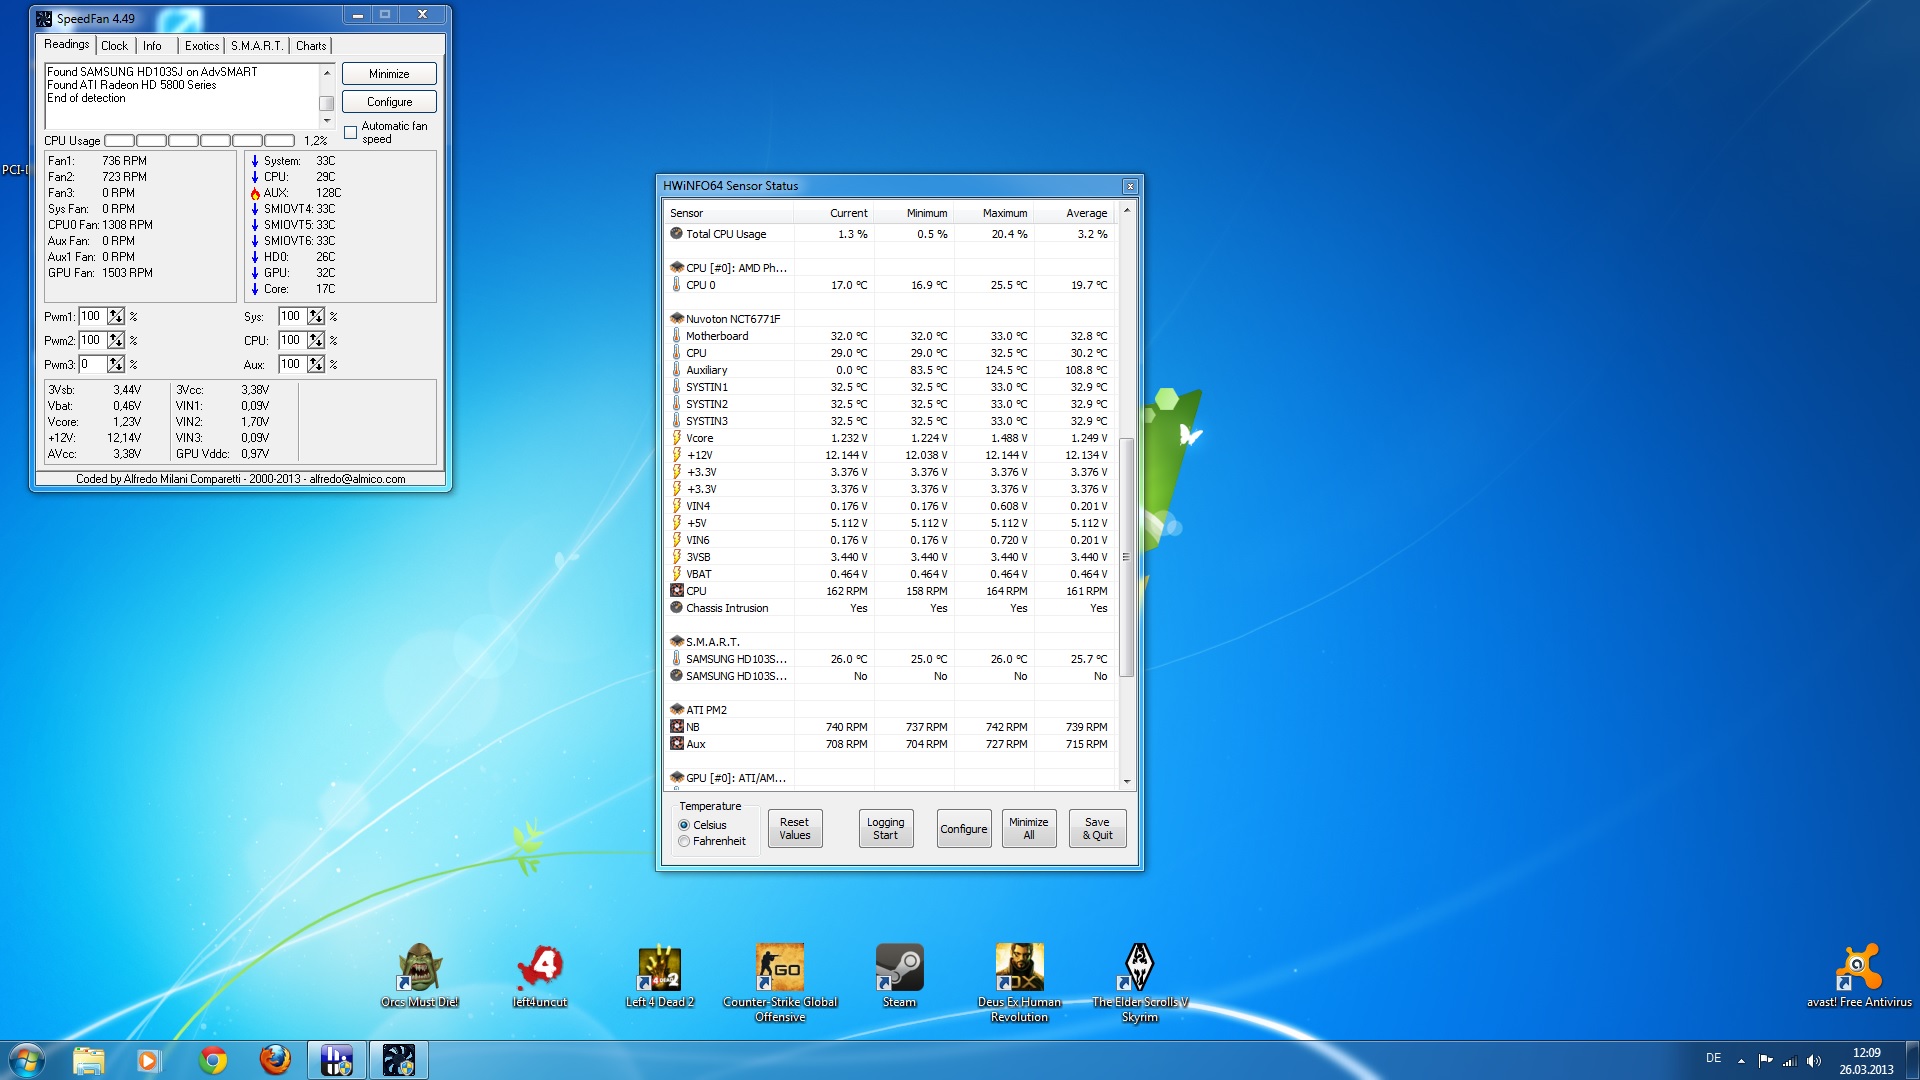Launch Google Chrome from taskbar
Image resolution: width=1920 pixels, height=1080 pixels.
[x=212, y=1060]
